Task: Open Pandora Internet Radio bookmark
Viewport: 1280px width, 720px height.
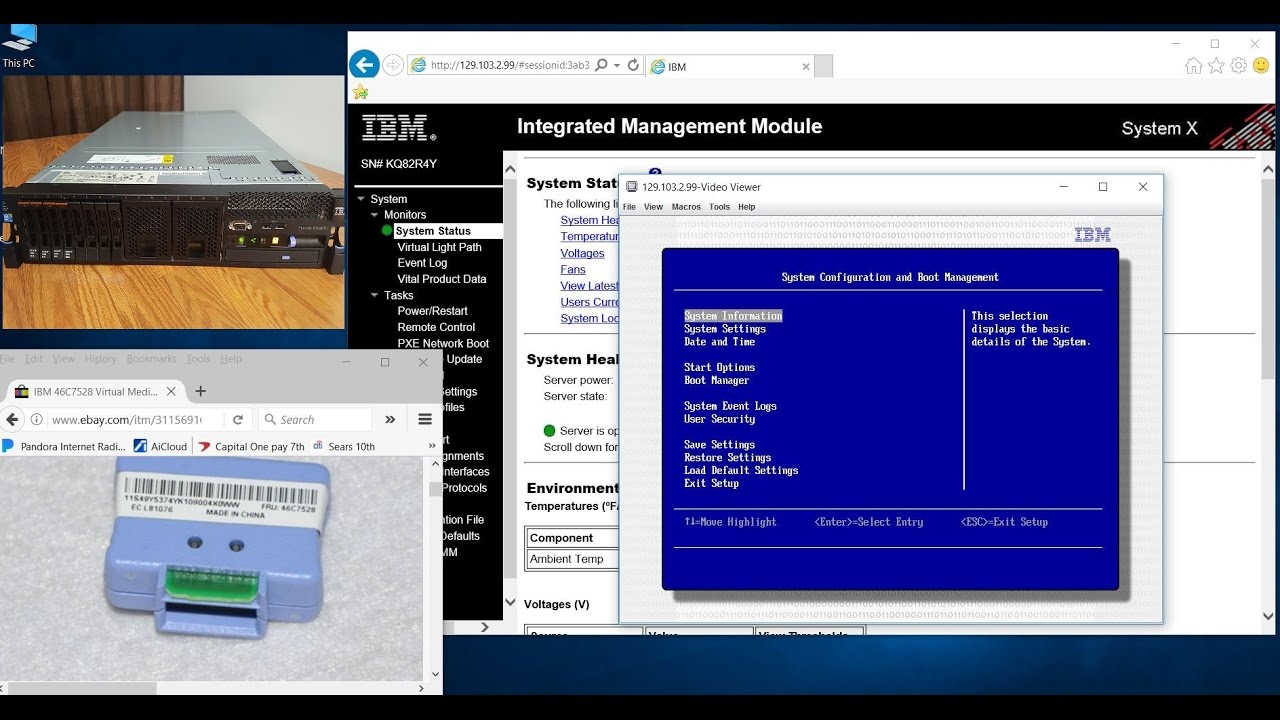Action: coord(64,447)
